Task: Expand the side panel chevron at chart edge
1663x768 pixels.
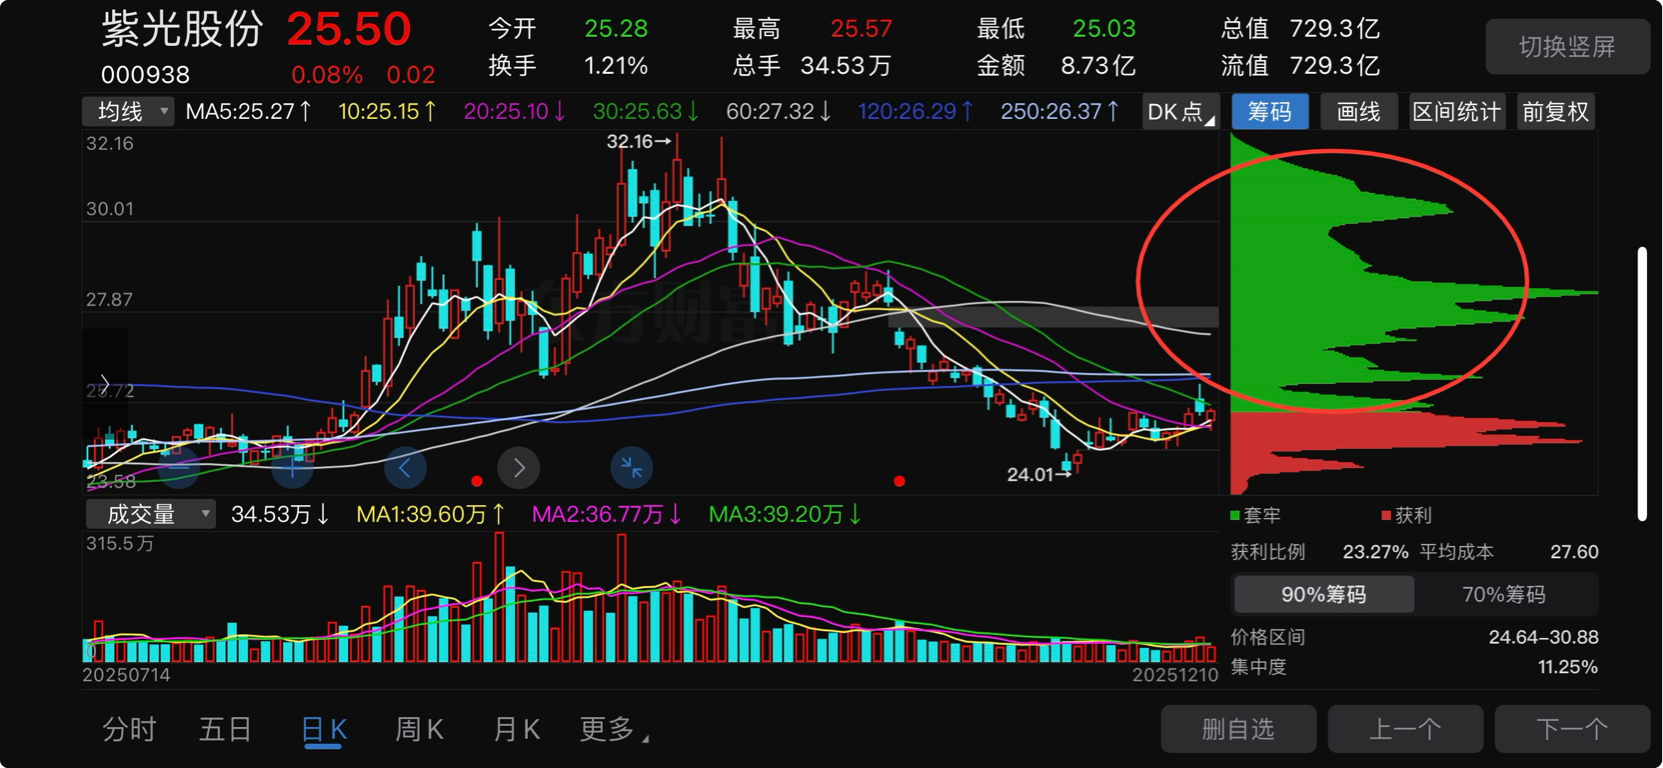Action: tap(104, 383)
